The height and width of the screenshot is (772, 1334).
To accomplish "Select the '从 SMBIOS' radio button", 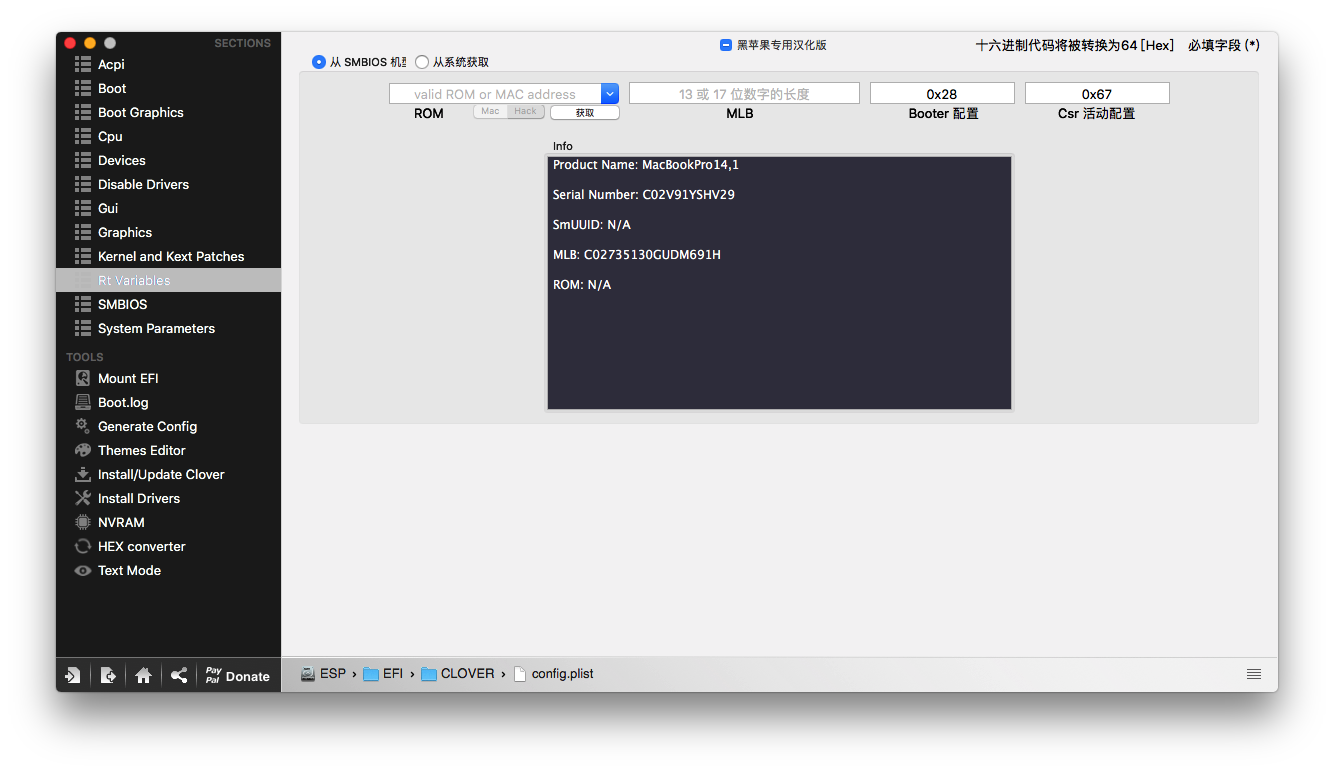I will coord(319,62).
